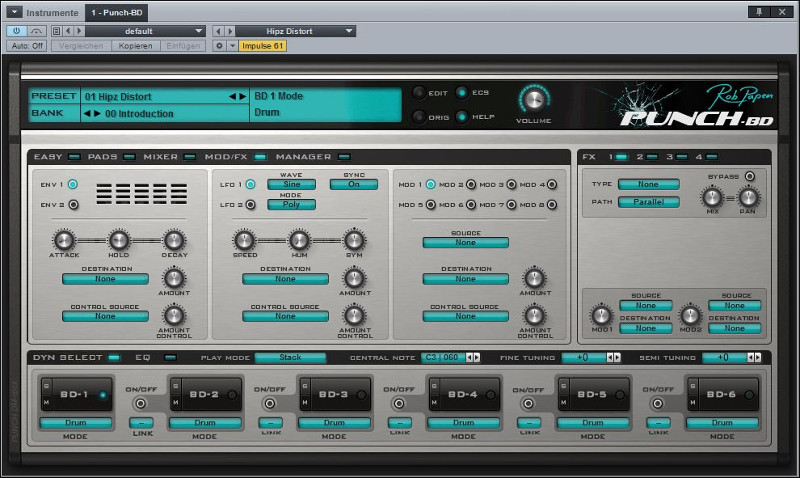The image size is (800, 478).
Task: Solo BD-3 with its S button
Action: [305, 386]
